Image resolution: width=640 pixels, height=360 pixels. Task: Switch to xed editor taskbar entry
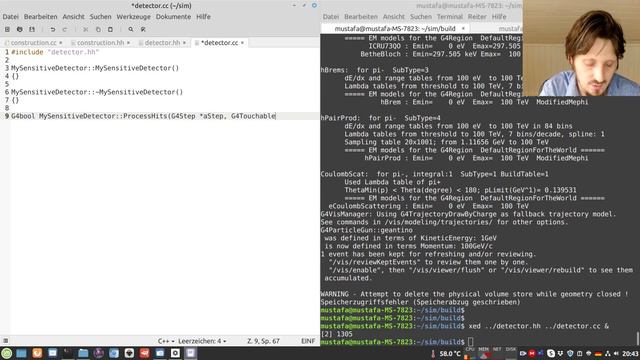click(191, 353)
